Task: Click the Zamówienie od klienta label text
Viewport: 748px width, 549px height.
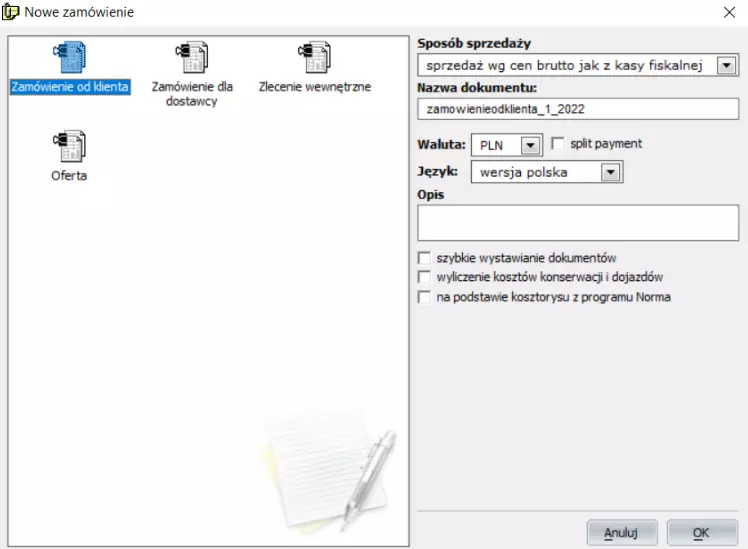Action: click(70, 87)
